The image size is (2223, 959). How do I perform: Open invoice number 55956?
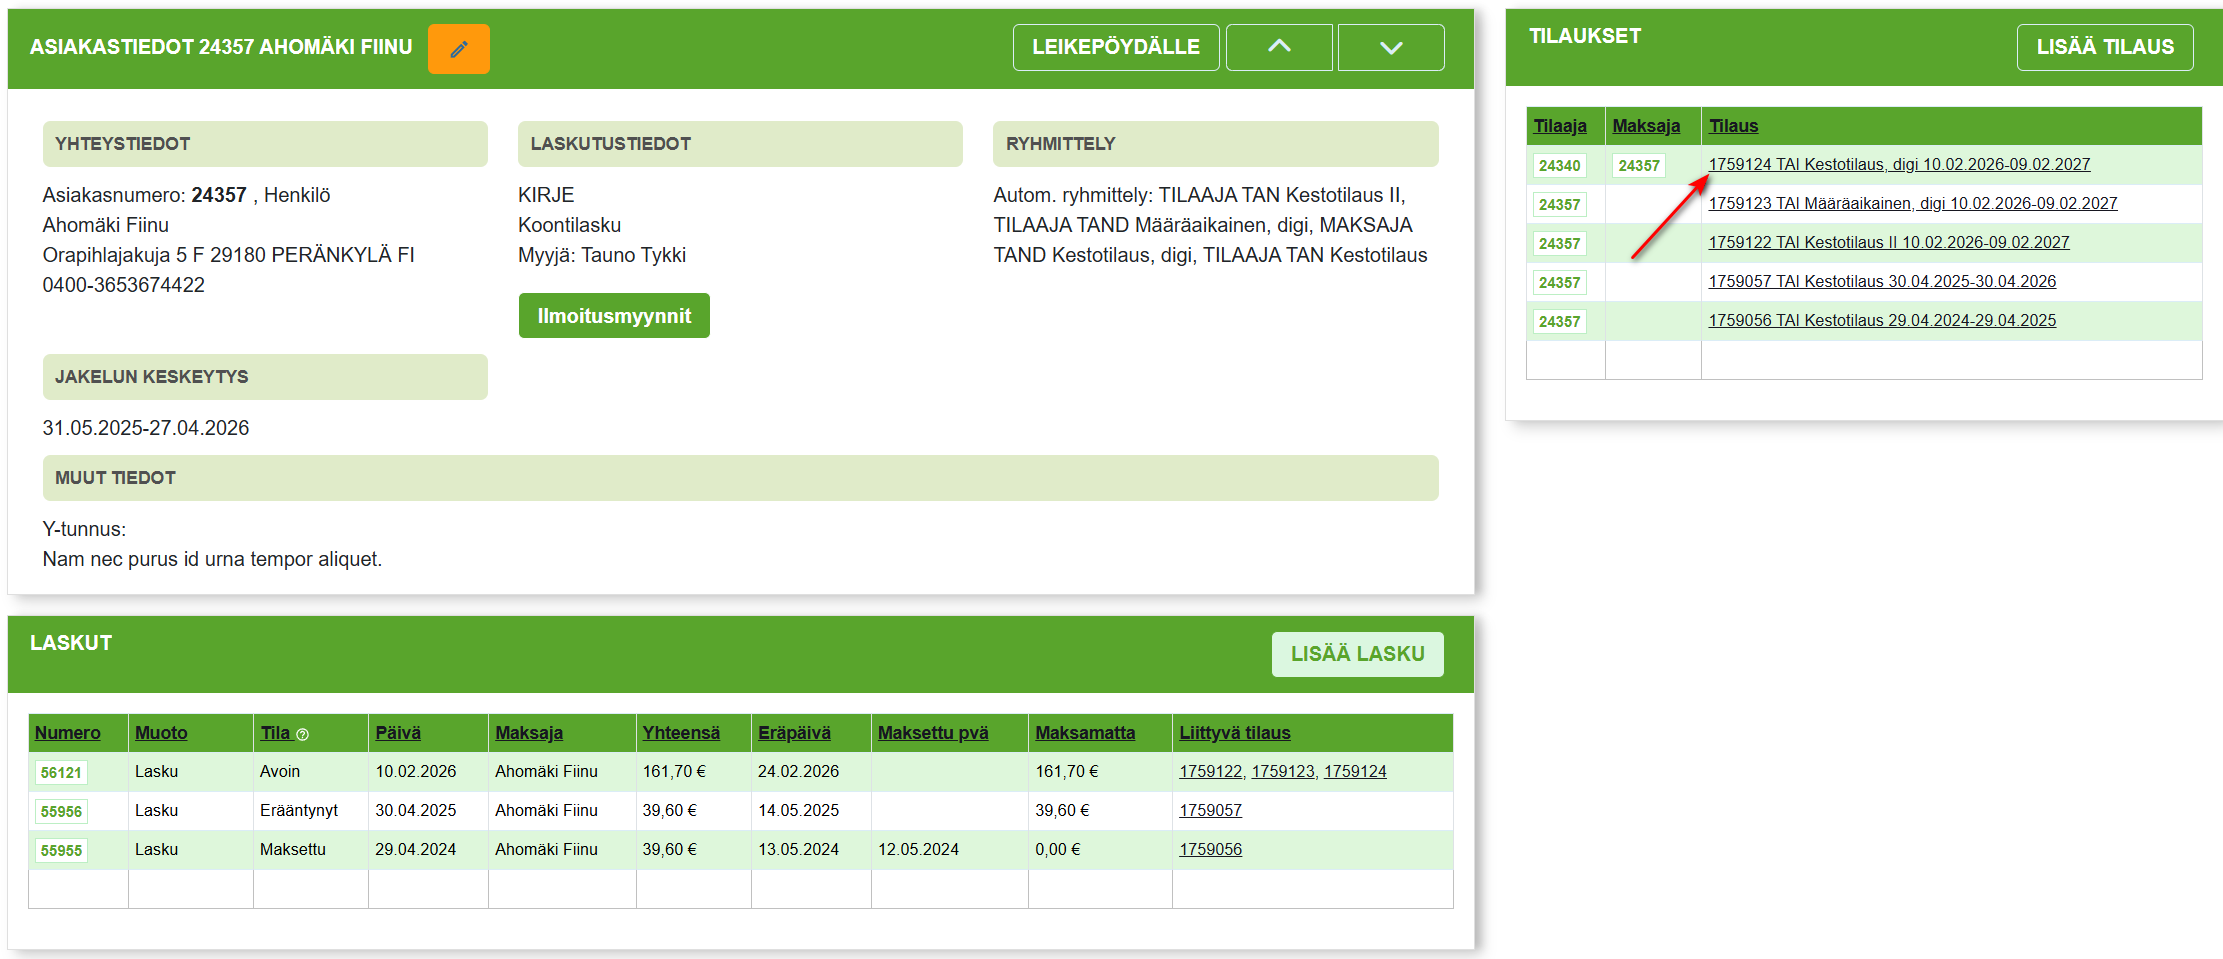click(x=61, y=812)
